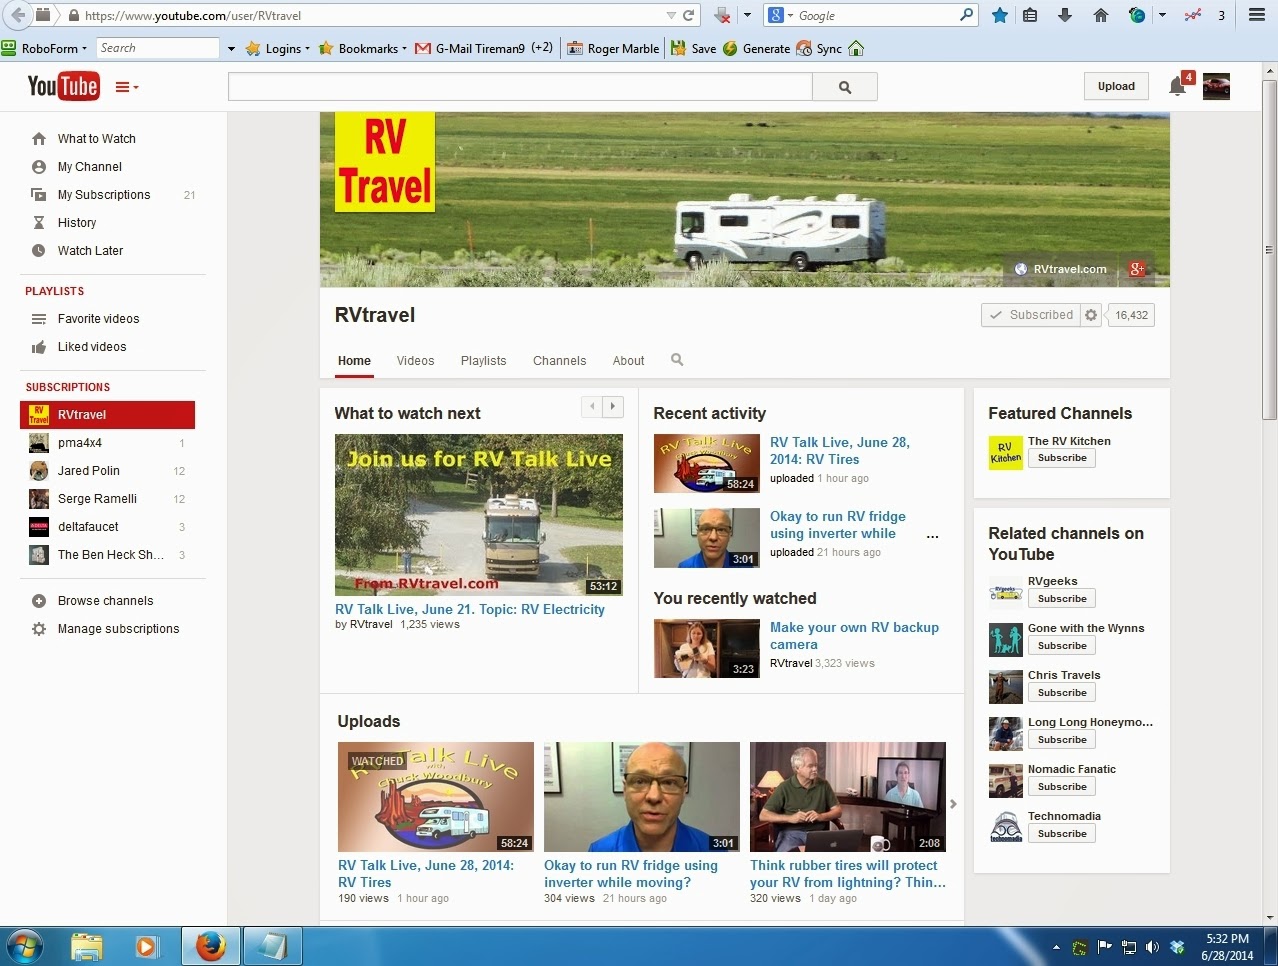Select the channel Home tab
Screen dimensions: 1278x966
(x=354, y=361)
